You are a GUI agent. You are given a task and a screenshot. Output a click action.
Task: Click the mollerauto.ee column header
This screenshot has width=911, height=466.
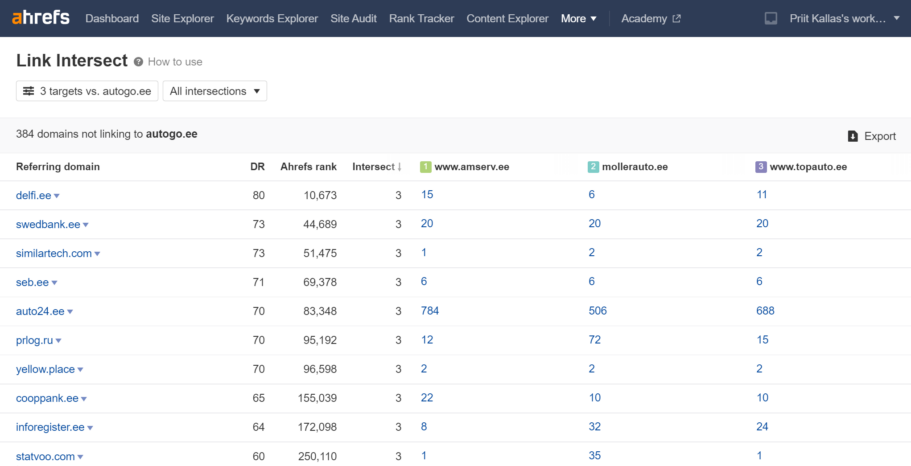click(634, 167)
